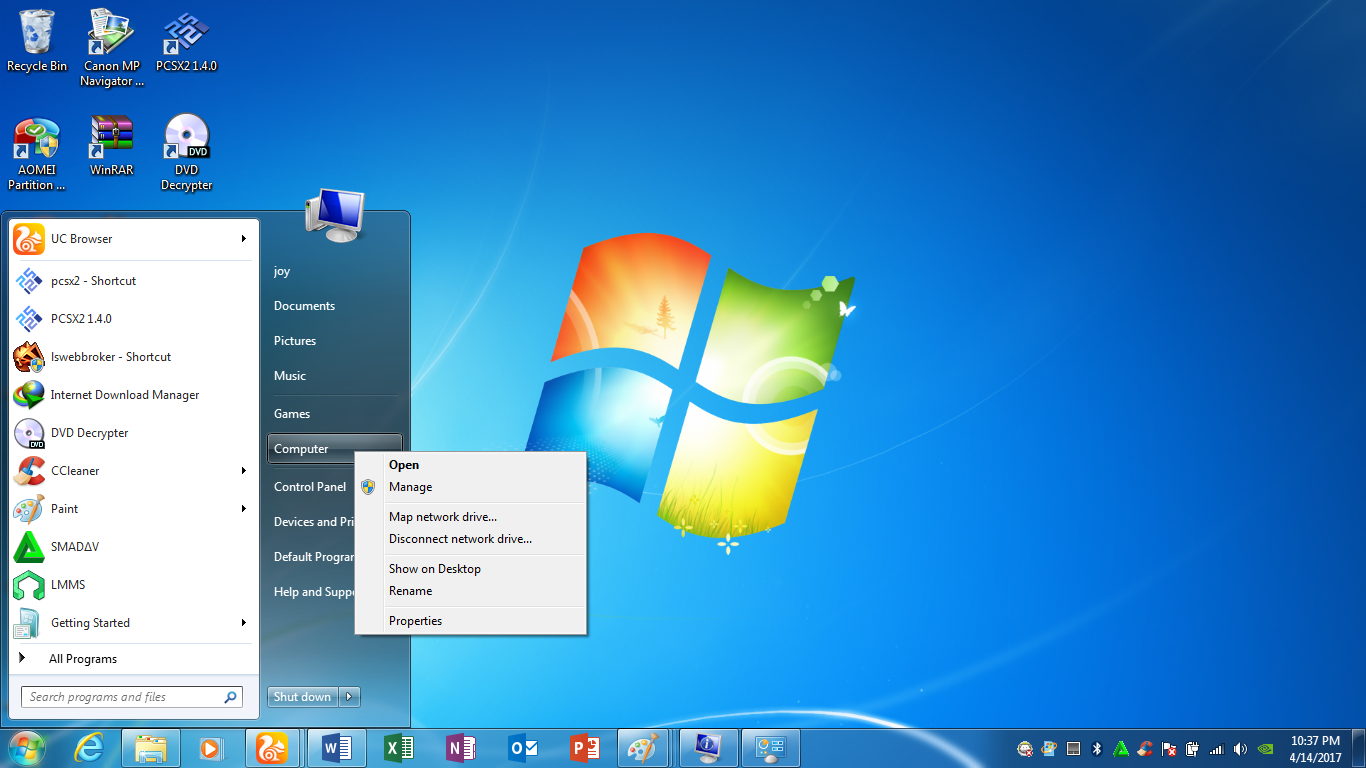Choose Rename in the context menu

click(x=470, y=591)
